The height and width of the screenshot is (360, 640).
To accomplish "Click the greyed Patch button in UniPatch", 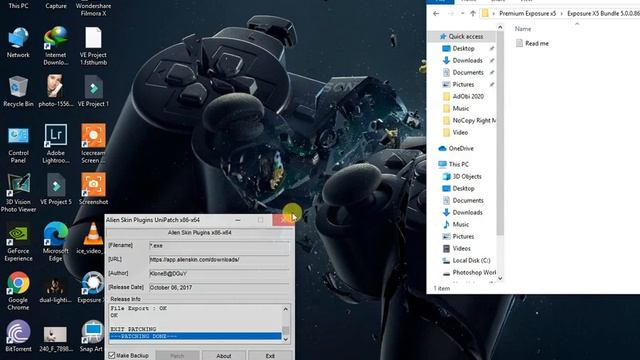I will (177, 356).
